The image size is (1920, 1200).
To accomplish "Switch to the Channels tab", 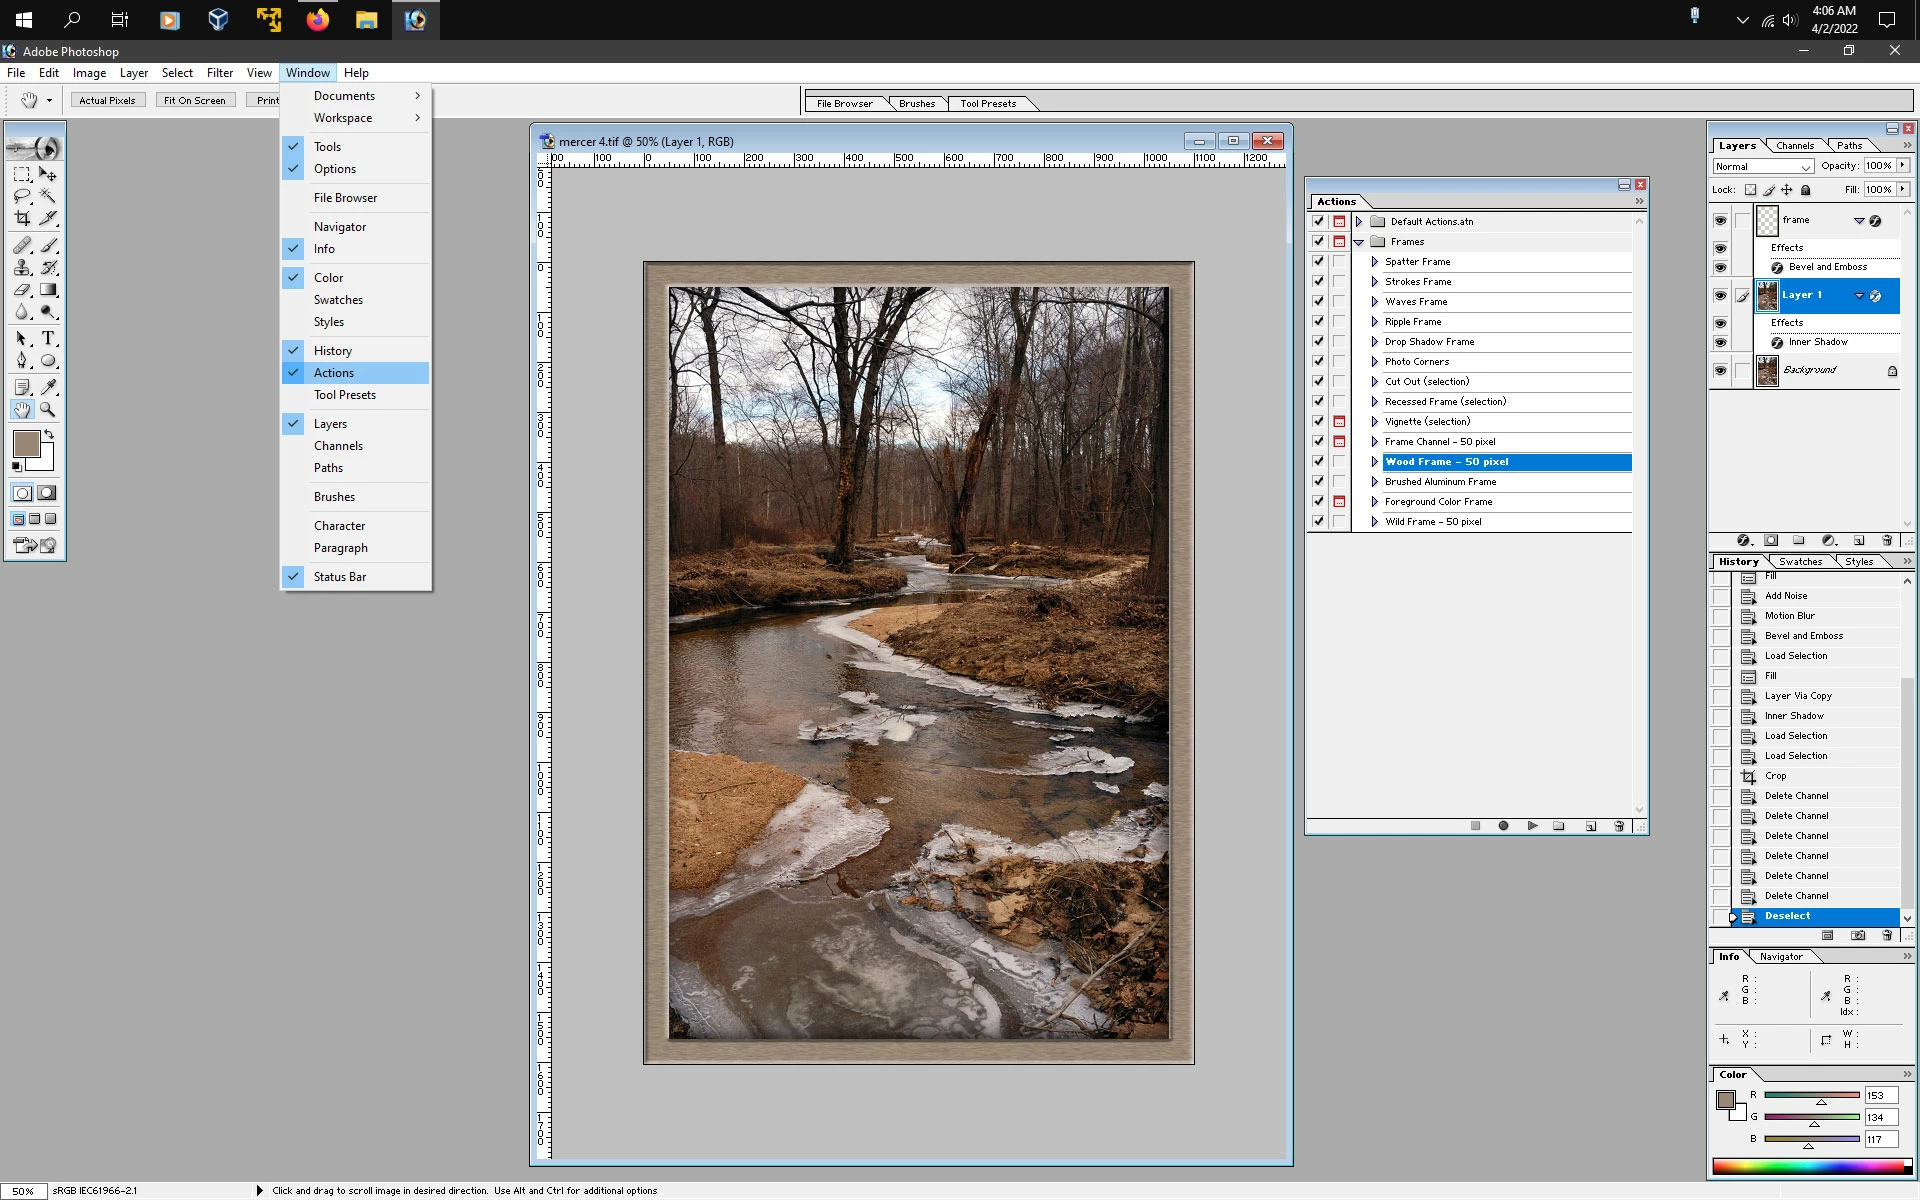I will coord(1794,146).
